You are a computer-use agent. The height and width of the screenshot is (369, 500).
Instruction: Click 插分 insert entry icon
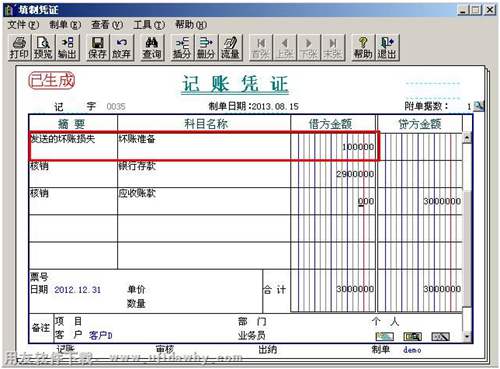[182, 48]
